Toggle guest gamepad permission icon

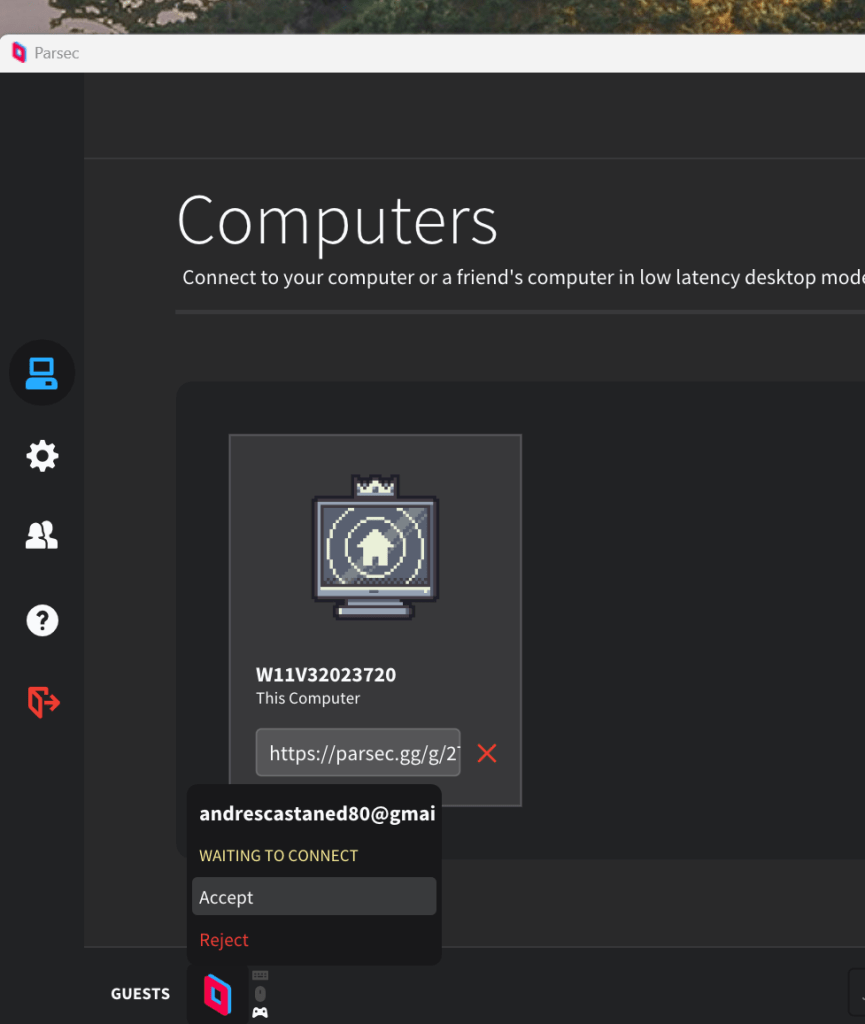(x=260, y=1012)
